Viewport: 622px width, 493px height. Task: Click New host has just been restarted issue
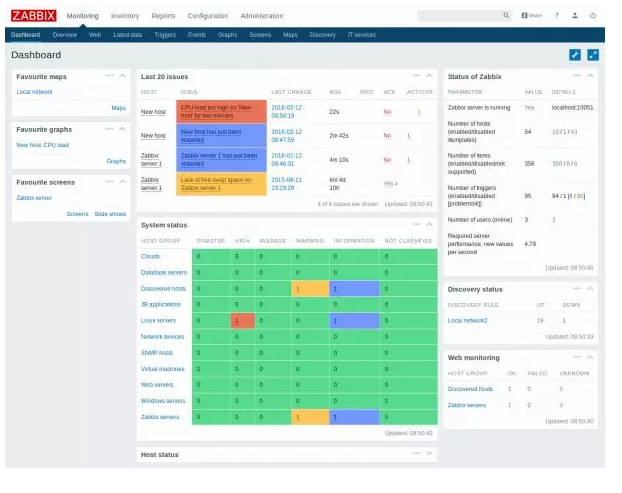[221, 136]
